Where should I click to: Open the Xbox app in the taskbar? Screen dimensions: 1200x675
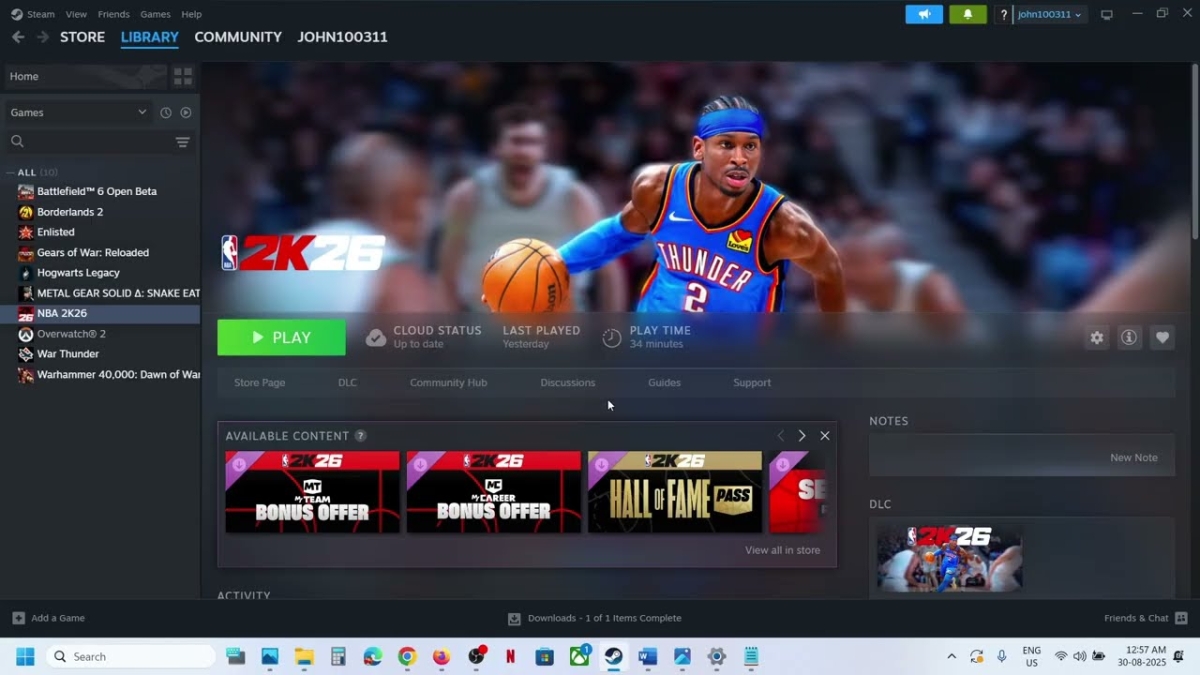579,657
